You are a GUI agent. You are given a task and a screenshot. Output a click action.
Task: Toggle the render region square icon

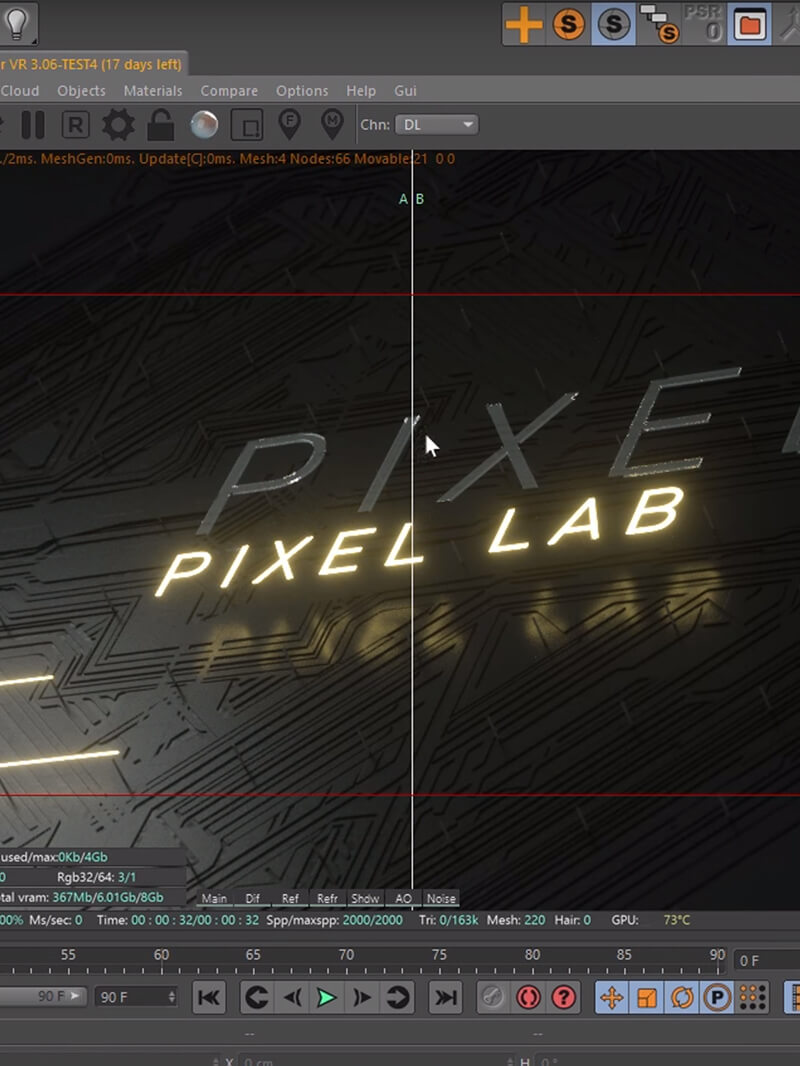tap(247, 125)
